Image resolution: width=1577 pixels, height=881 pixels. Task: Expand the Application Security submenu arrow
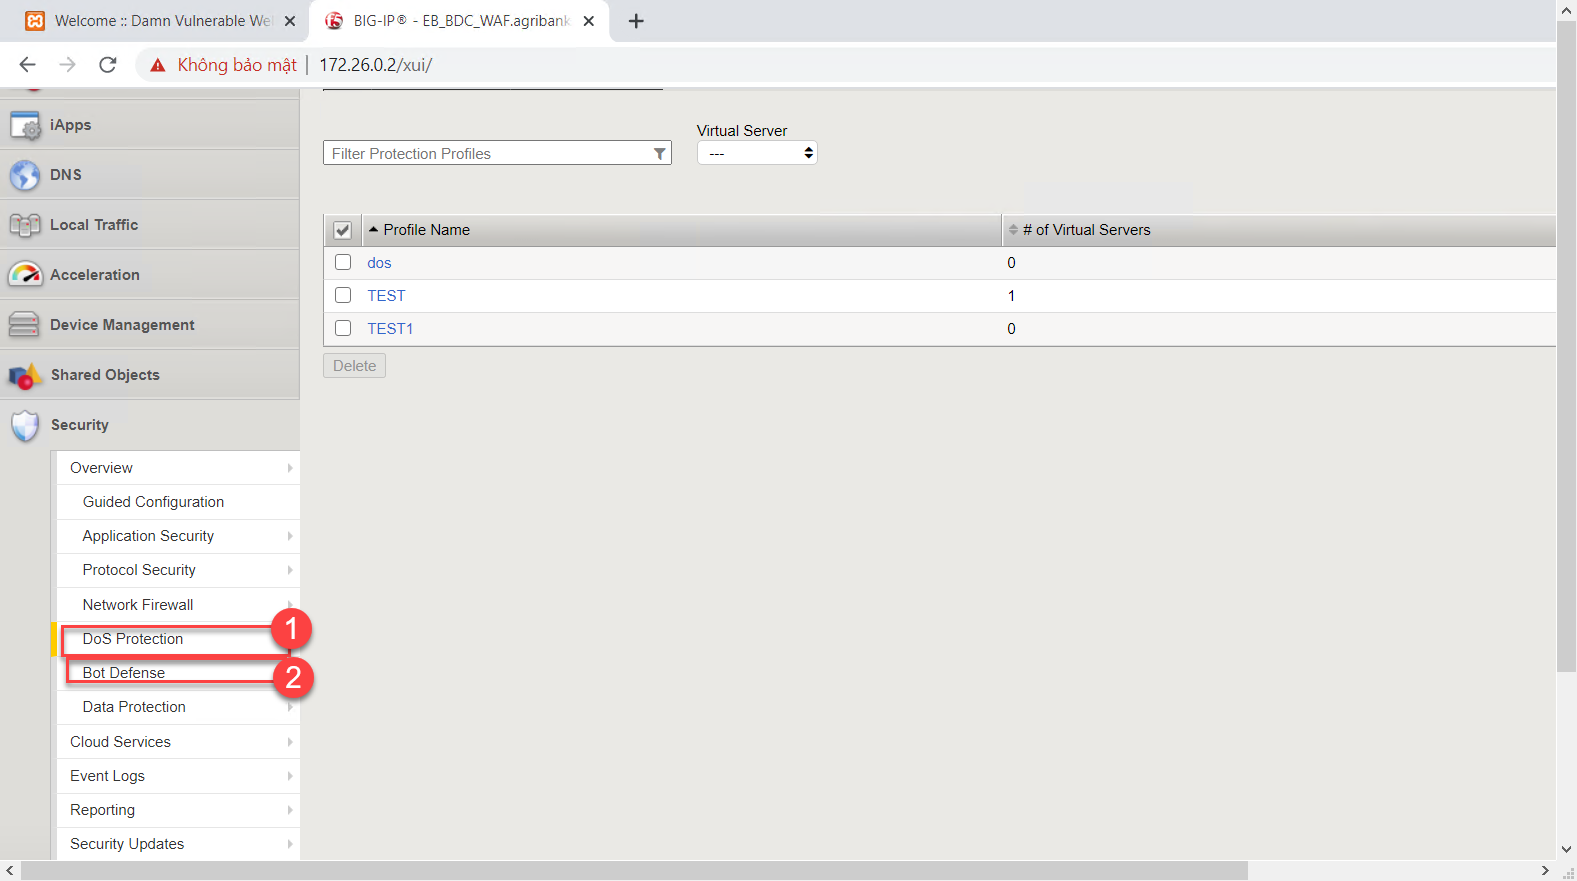290,536
